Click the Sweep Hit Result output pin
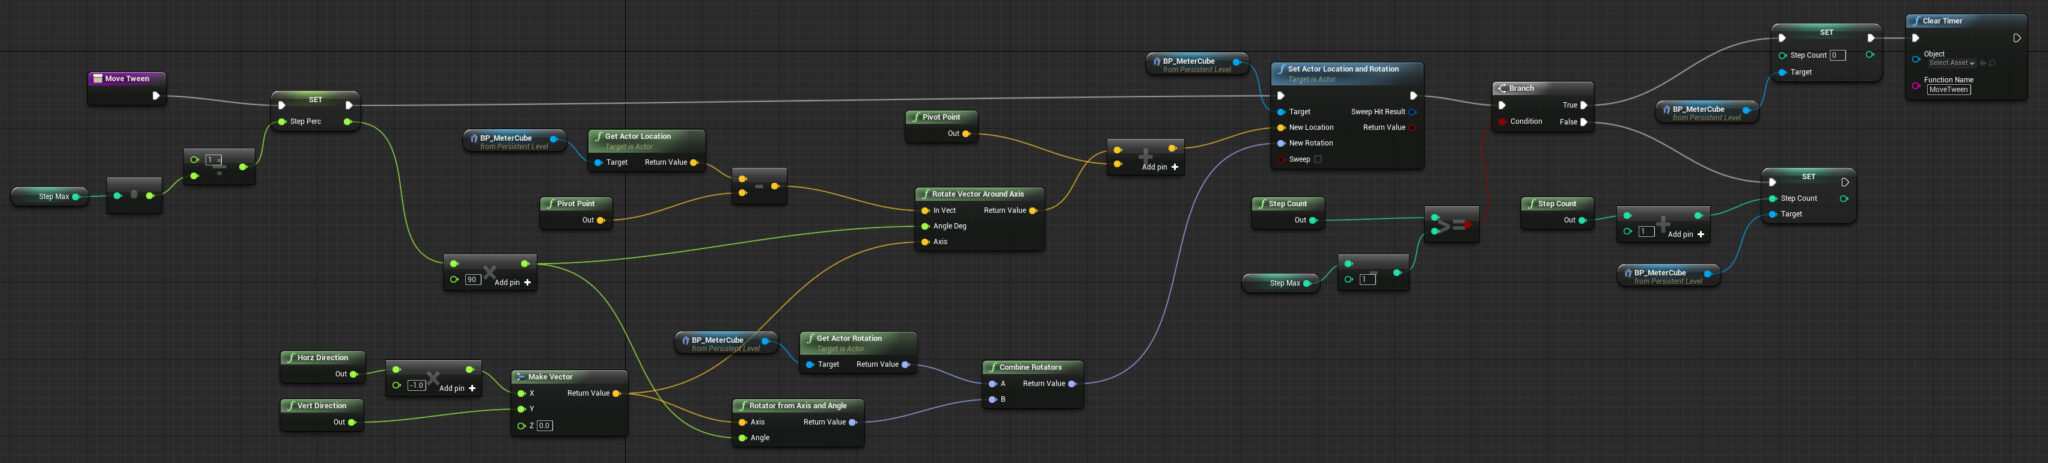 pyautogui.click(x=1412, y=112)
